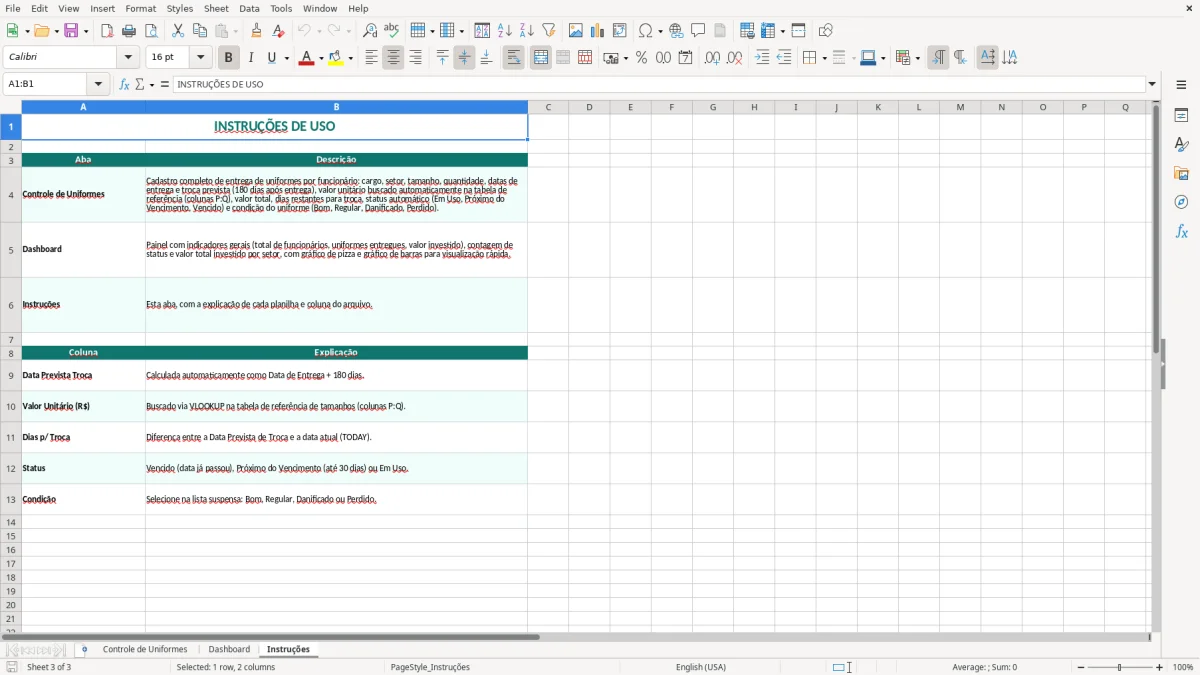
Task: Open the Font Name dropdown
Action: pos(128,58)
